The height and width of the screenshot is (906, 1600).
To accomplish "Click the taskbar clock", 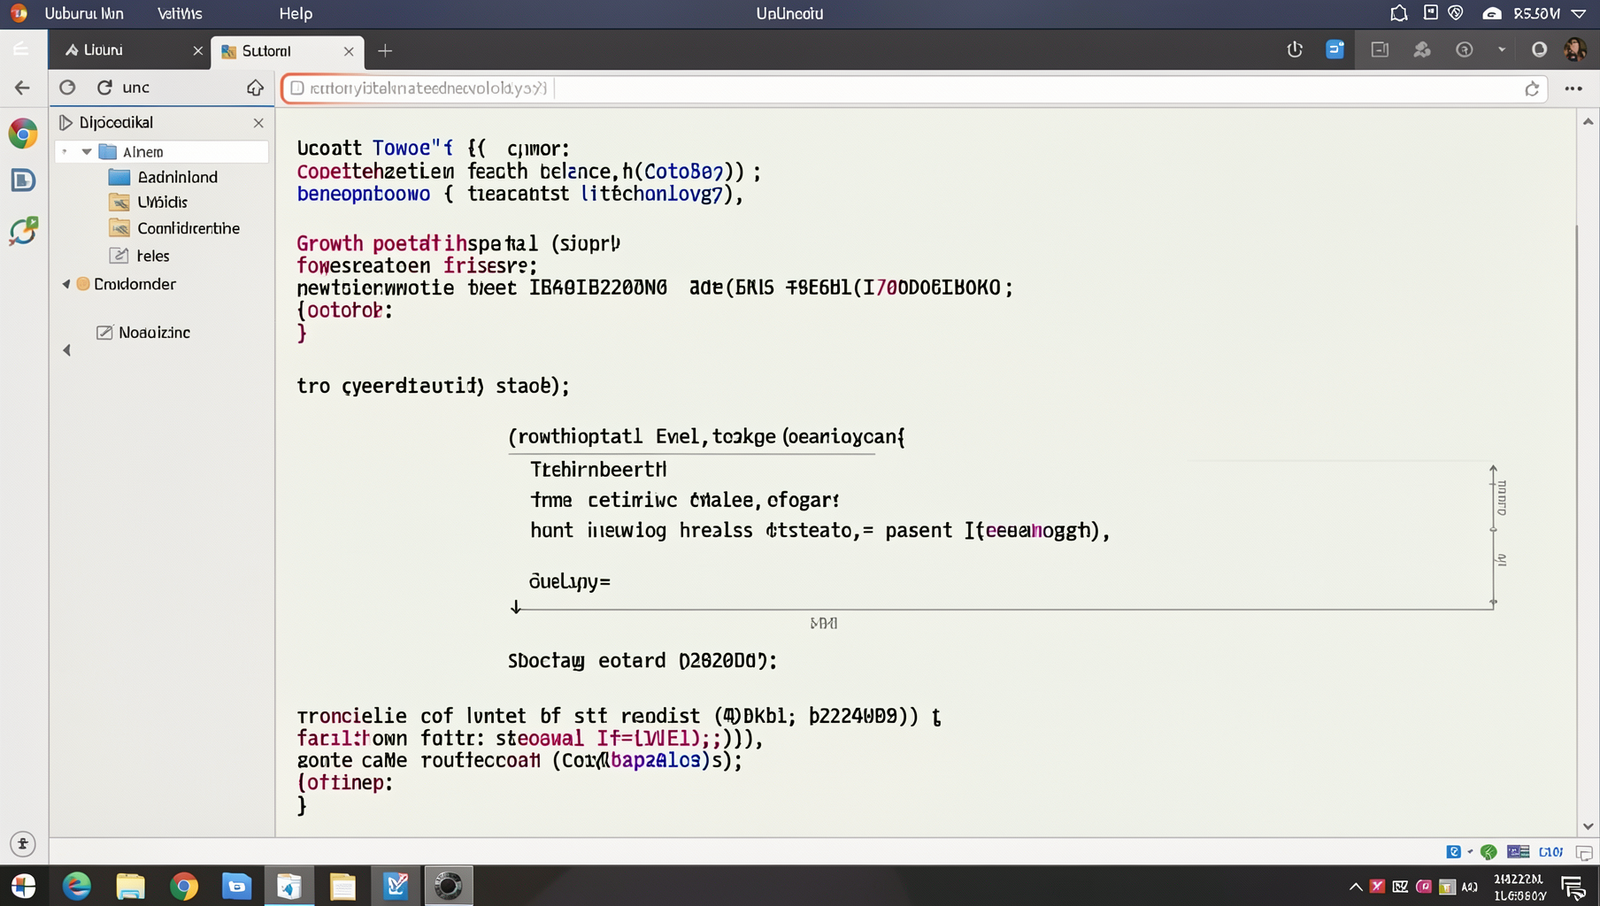I will 1519,887.
